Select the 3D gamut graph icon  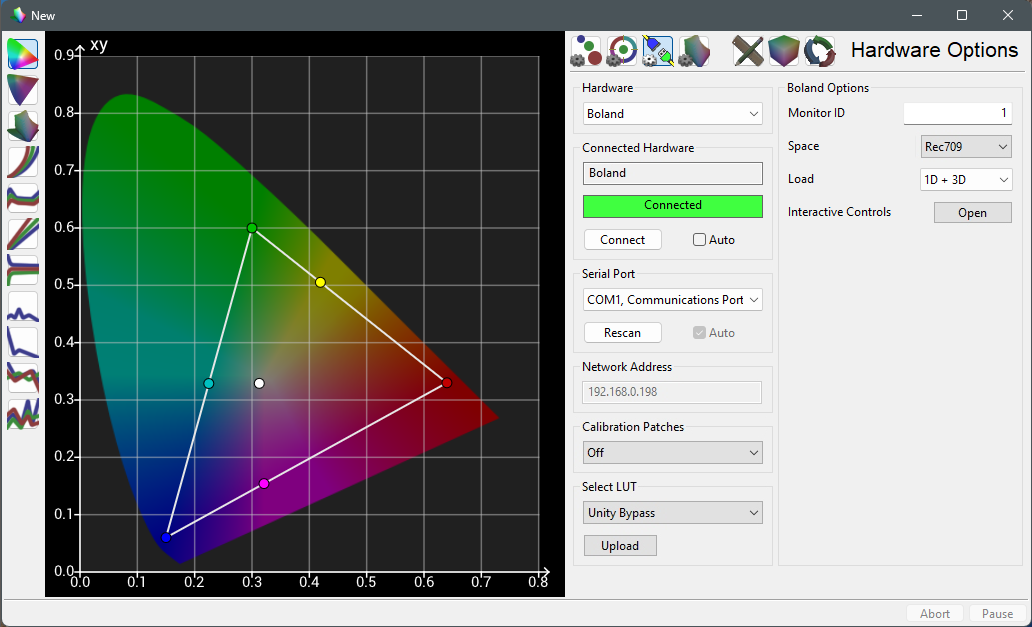pyautogui.click(x=22, y=126)
